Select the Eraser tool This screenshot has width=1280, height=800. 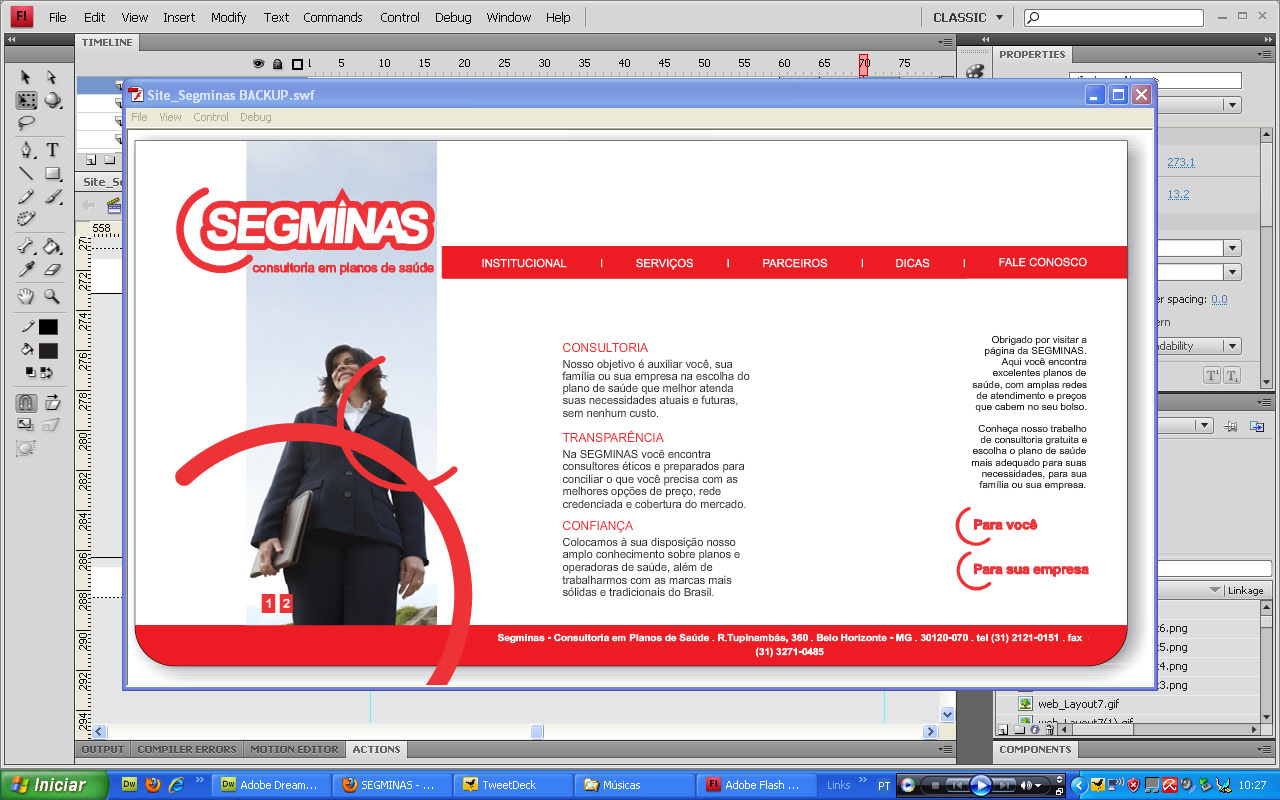[x=52, y=269]
